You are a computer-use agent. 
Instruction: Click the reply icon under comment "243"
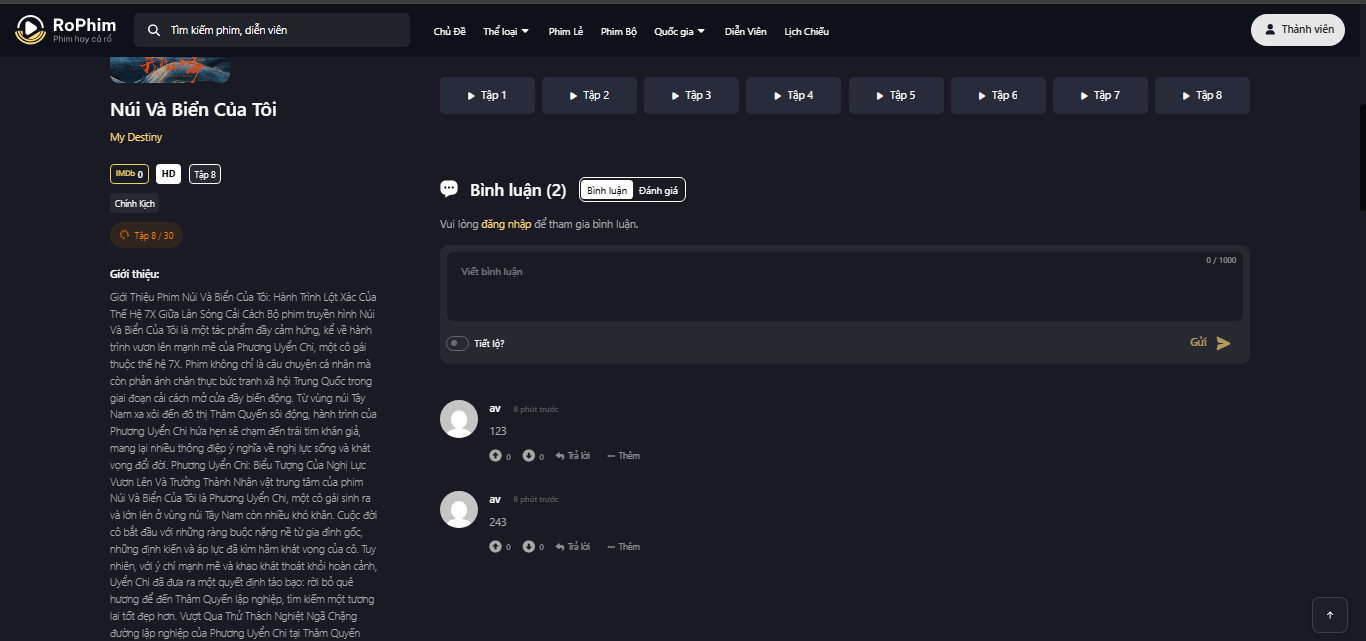click(560, 546)
